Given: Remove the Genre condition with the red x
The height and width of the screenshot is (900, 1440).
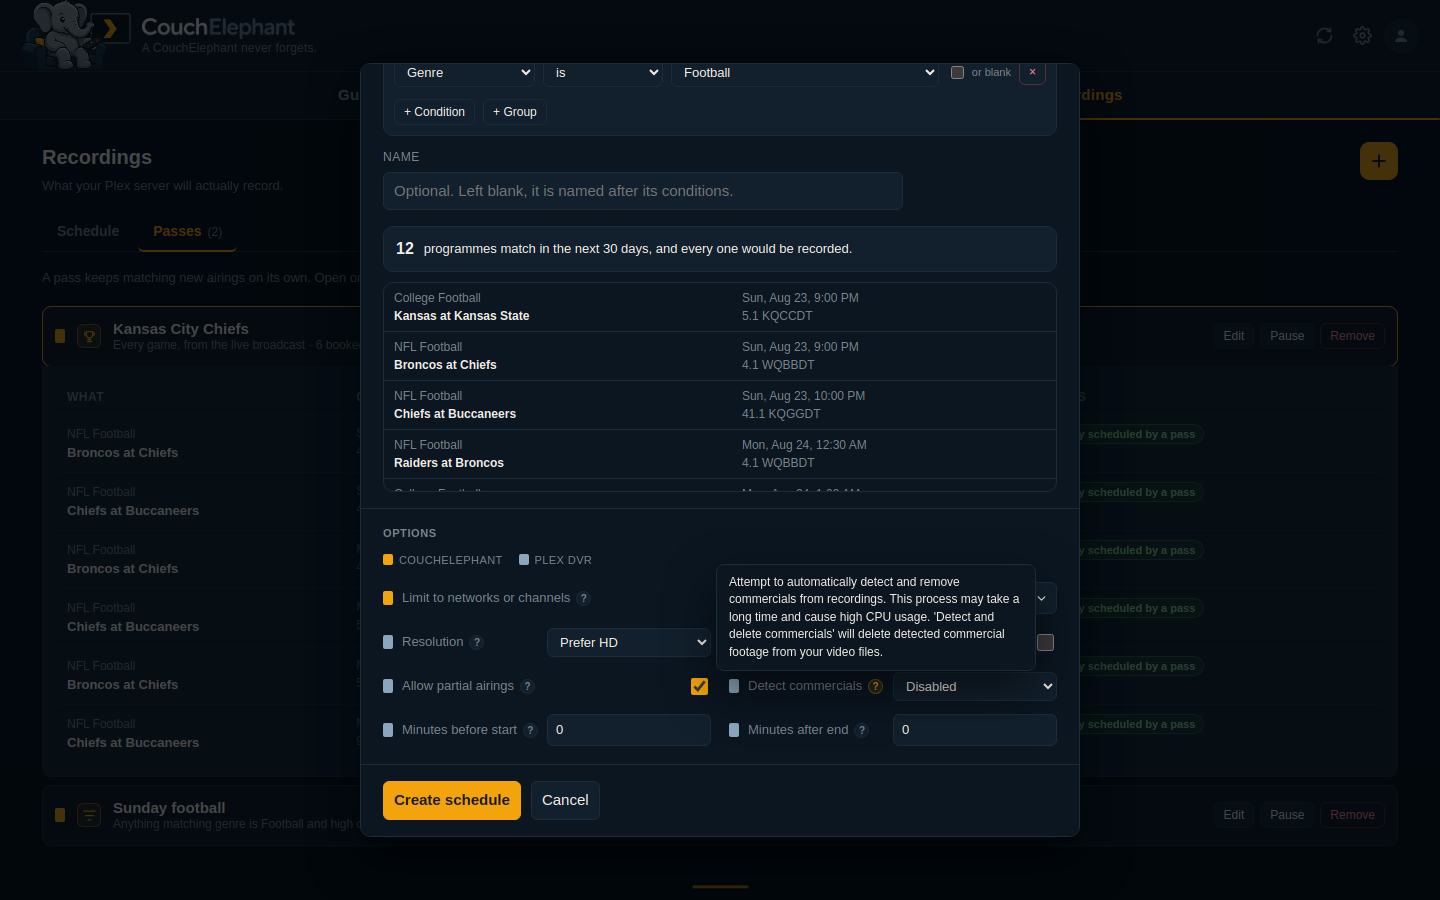Looking at the screenshot, I should click(x=1032, y=72).
